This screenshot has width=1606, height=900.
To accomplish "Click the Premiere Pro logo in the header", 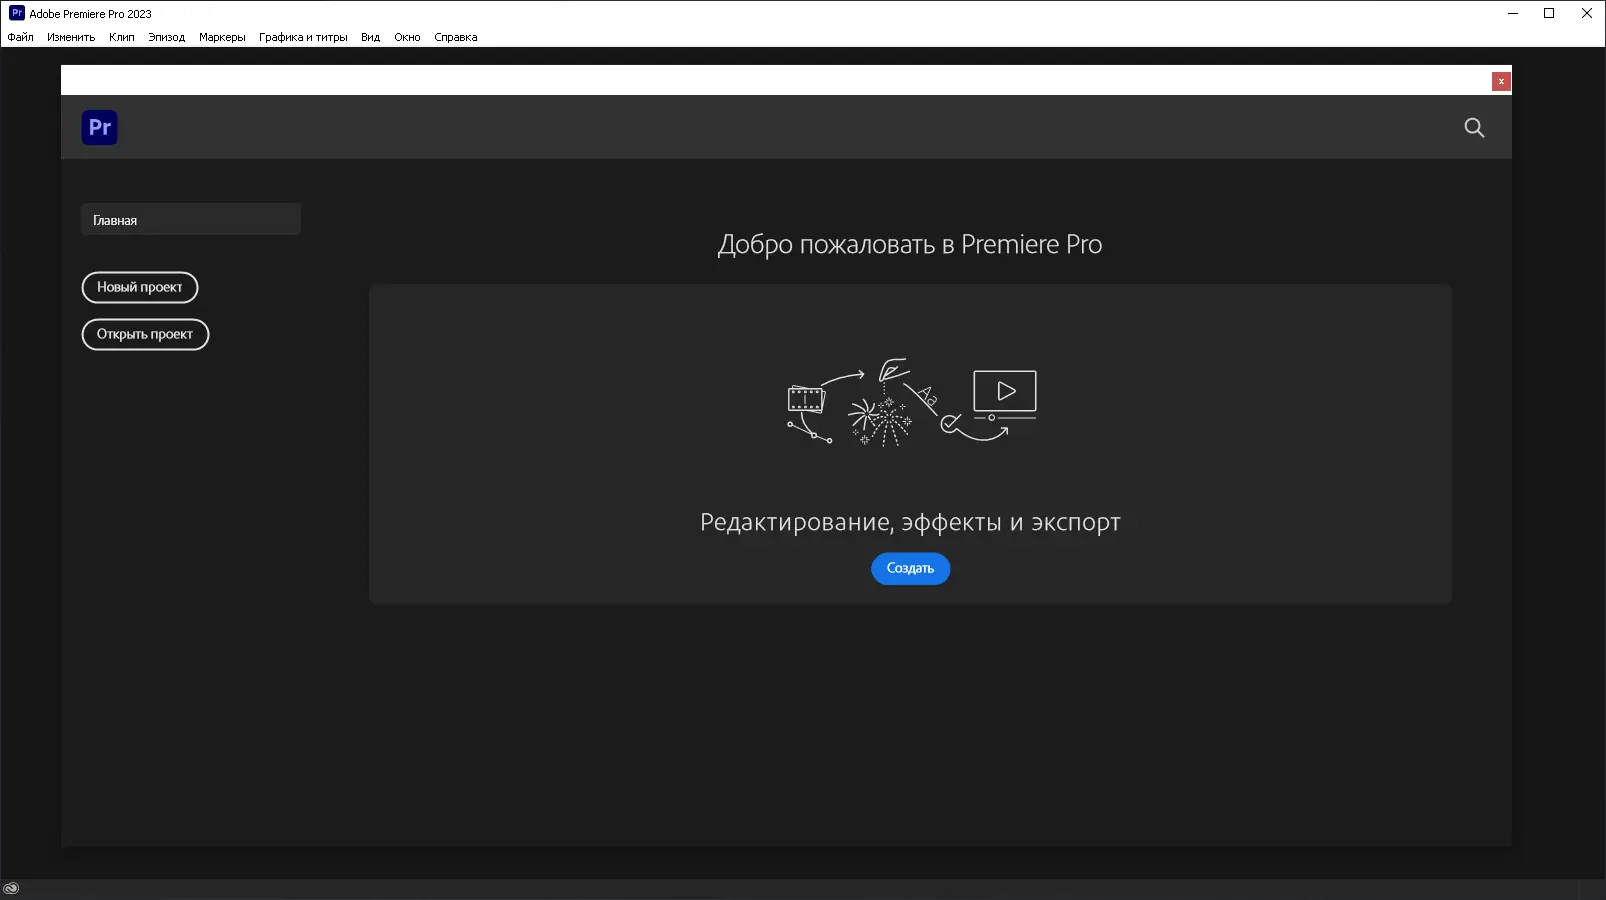I will [x=99, y=127].
